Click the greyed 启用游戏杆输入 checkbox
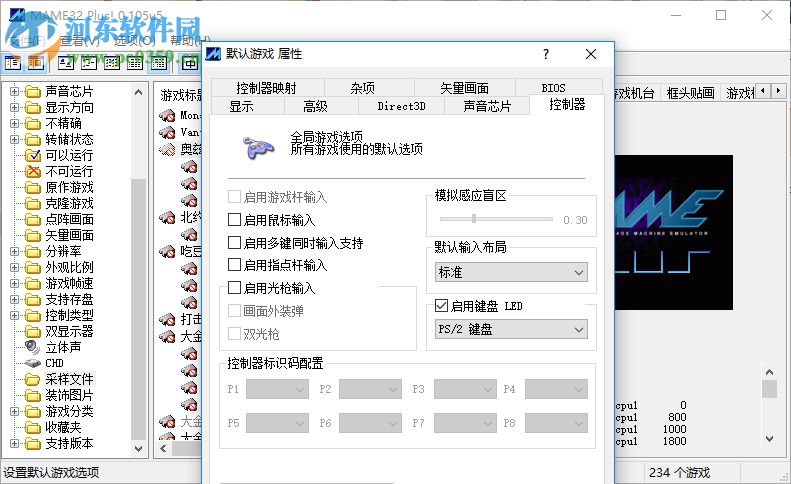Screen dimensions: 791x484 point(234,196)
